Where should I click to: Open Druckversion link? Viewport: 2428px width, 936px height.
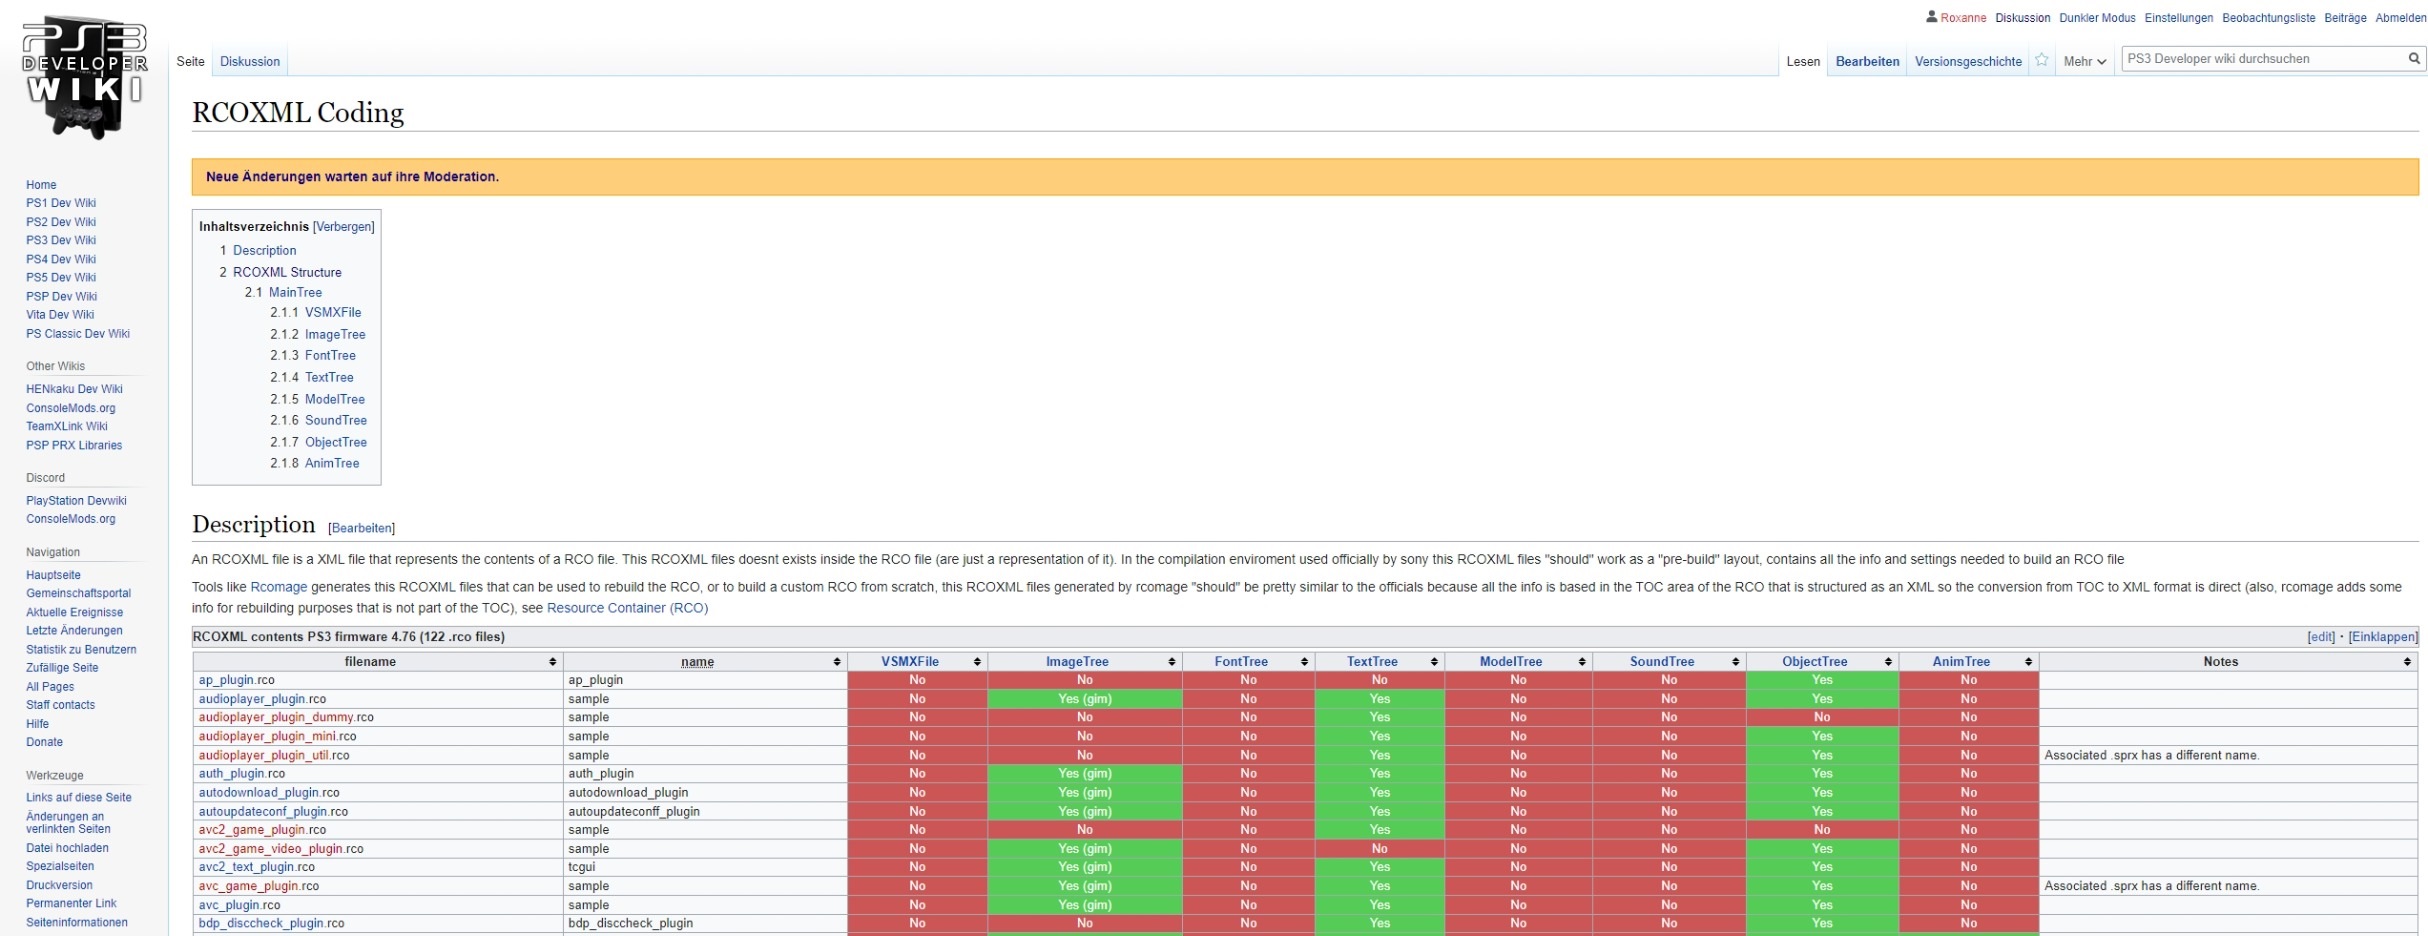click(59, 885)
